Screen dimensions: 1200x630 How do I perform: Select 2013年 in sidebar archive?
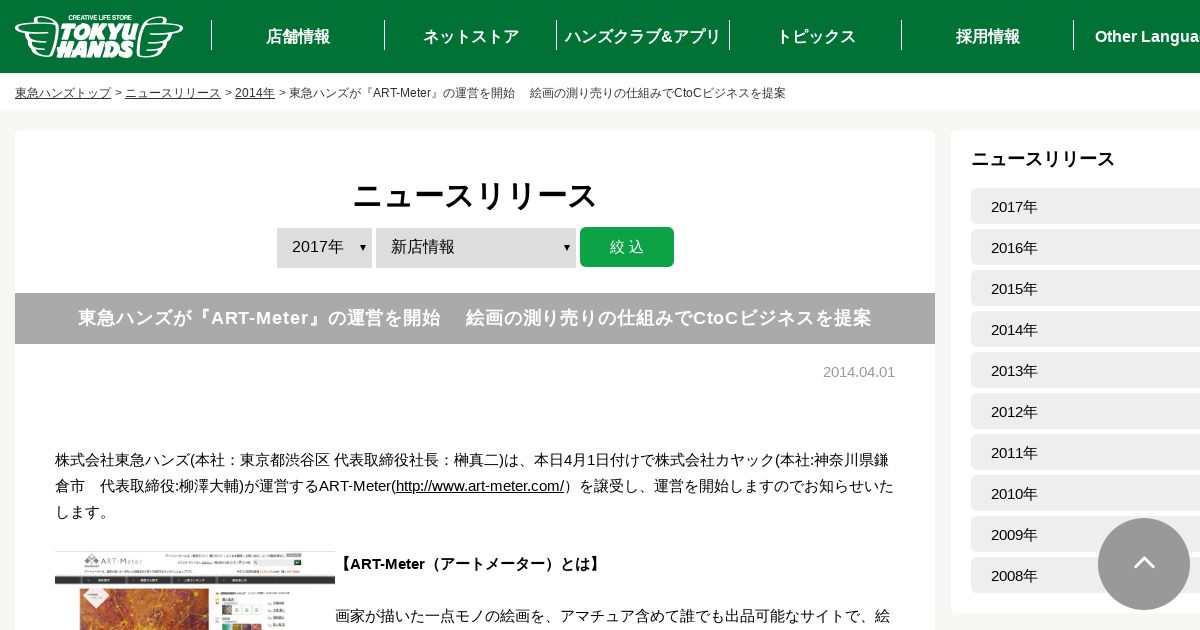pos(1086,370)
